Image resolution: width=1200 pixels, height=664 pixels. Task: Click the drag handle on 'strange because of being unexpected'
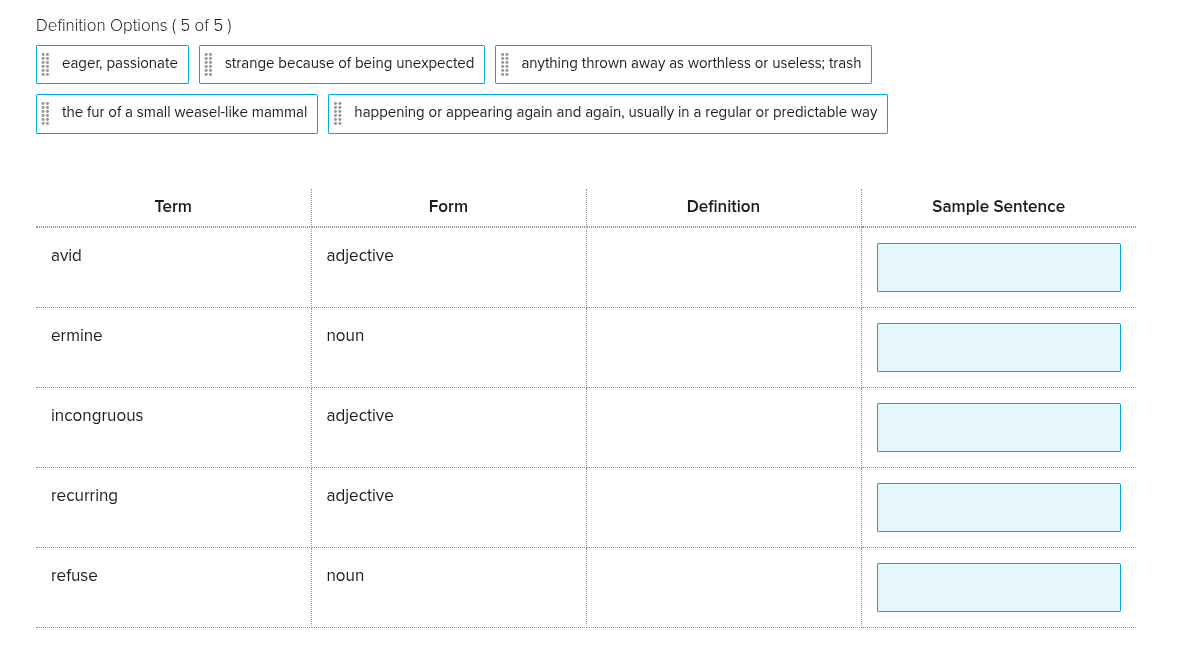click(209, 63)
